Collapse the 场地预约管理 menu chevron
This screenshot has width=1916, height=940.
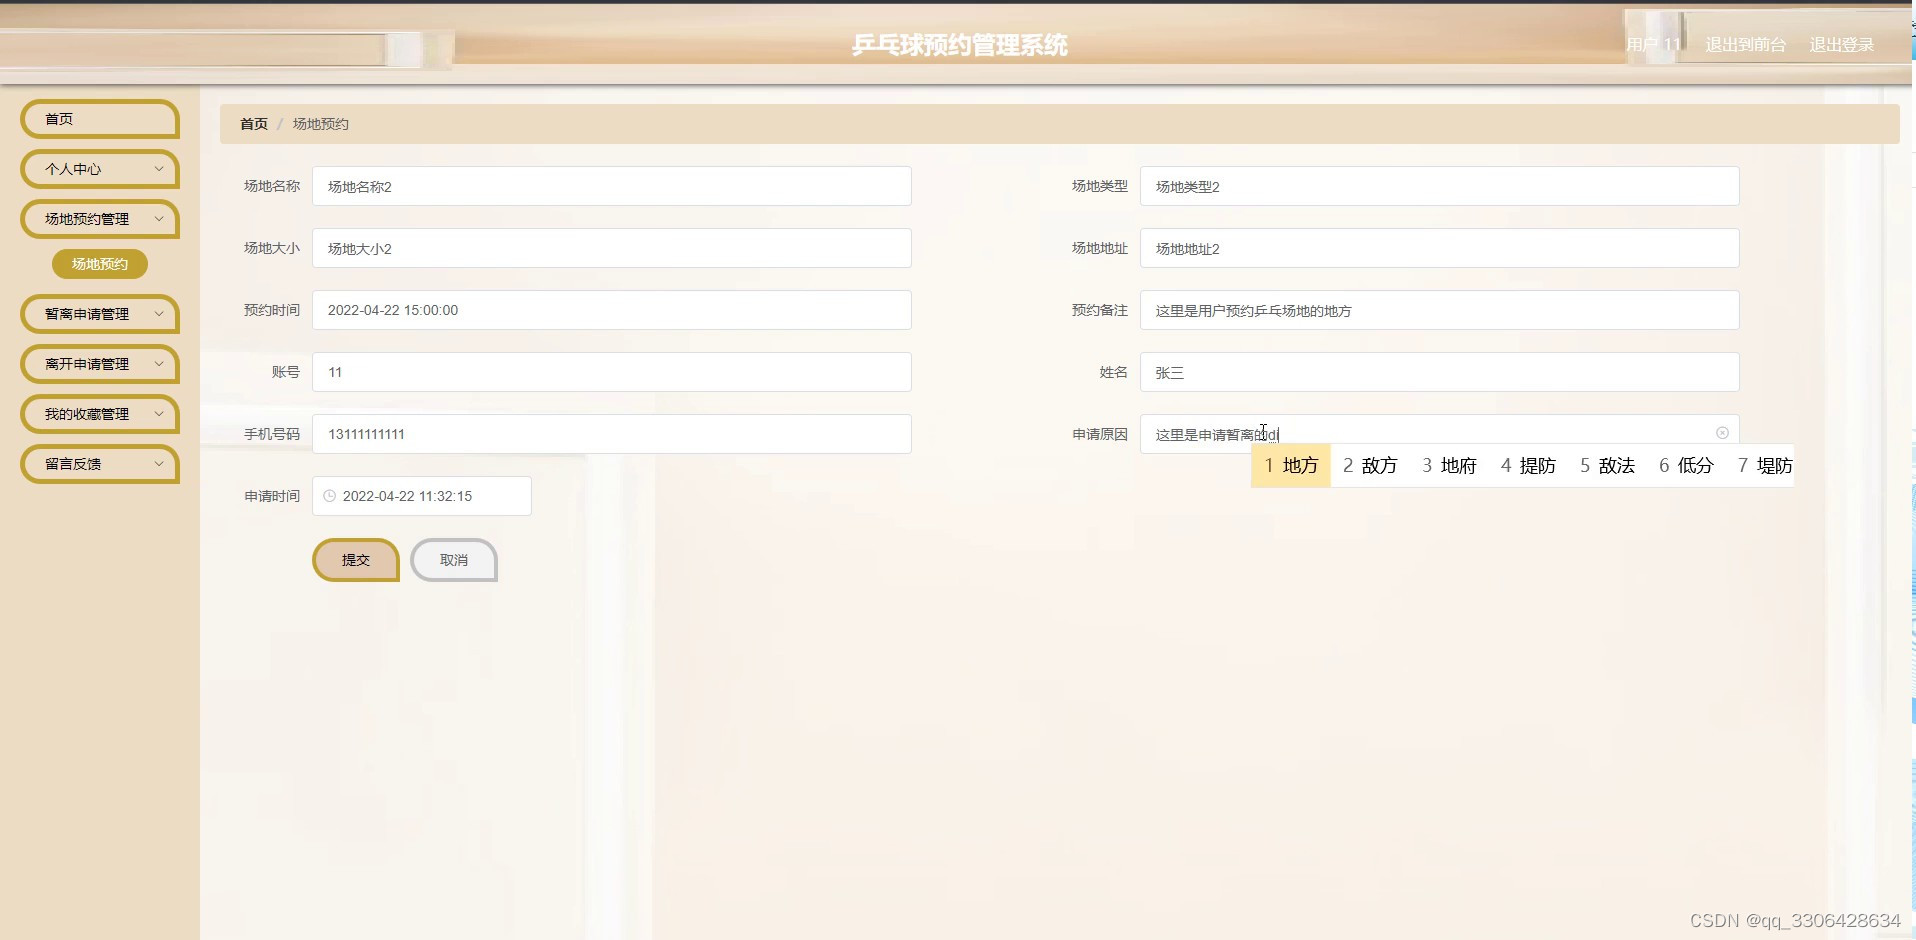point(158,219)
